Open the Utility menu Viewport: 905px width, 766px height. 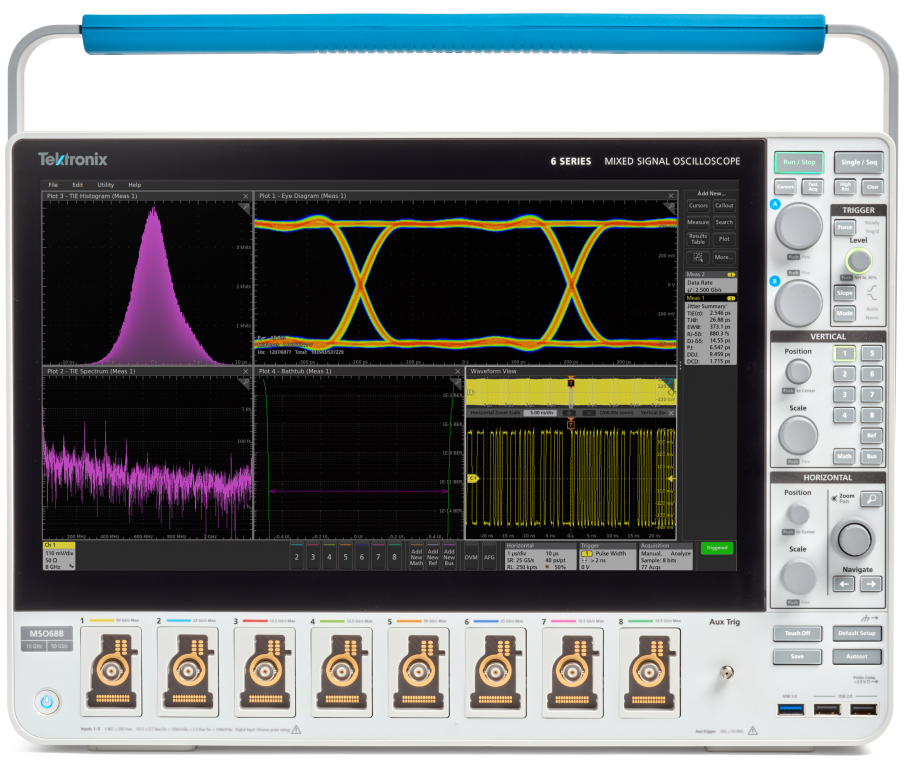click(105, 185)
